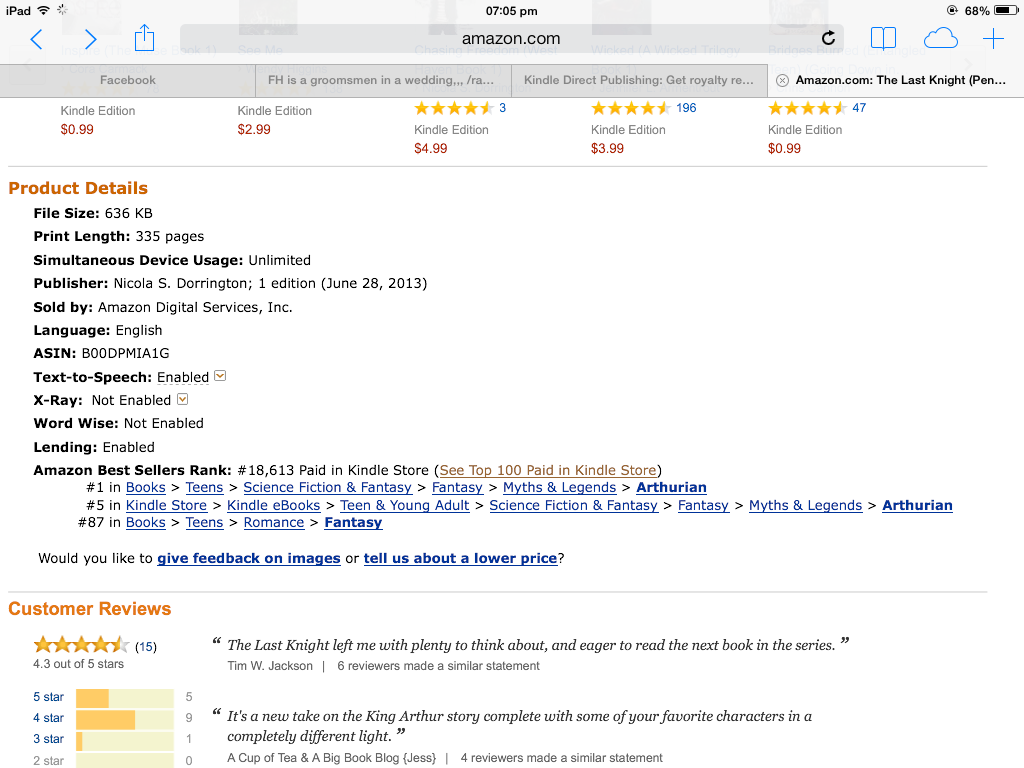Tap the Safari back arrow
Viewport: 1024px width, 768px height.
coord(37,39)
